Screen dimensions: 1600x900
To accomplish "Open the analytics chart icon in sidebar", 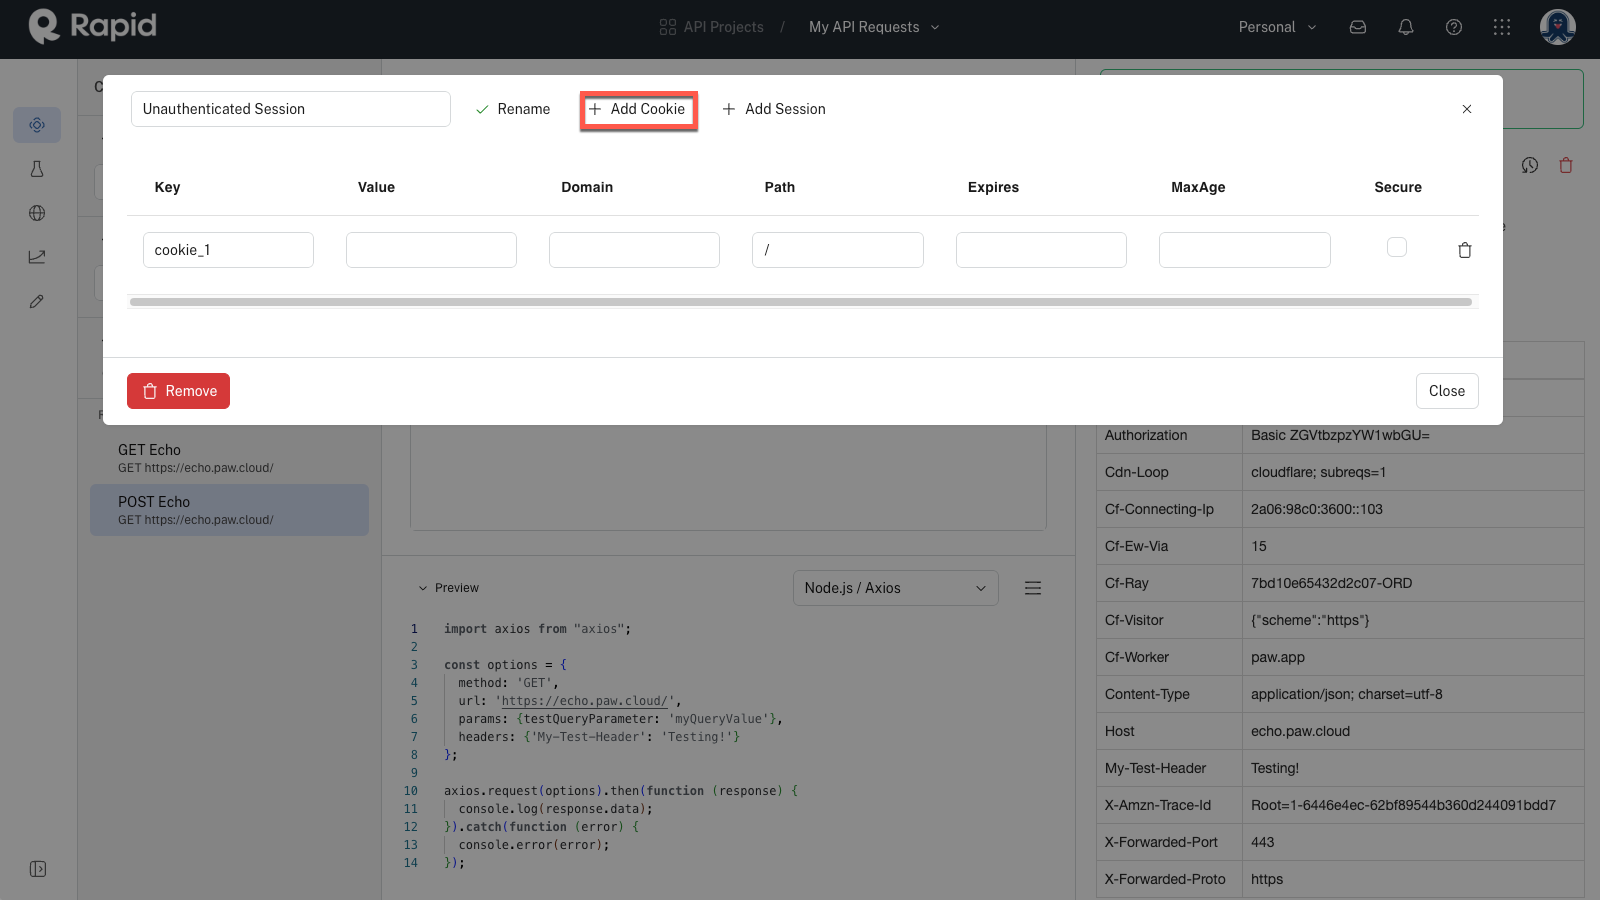I will click(37, 257).
